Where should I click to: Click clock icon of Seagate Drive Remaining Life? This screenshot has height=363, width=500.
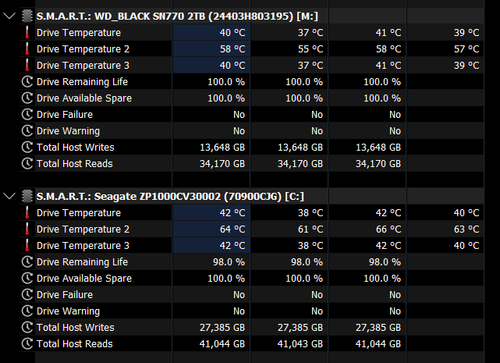[x=27, y=262]
